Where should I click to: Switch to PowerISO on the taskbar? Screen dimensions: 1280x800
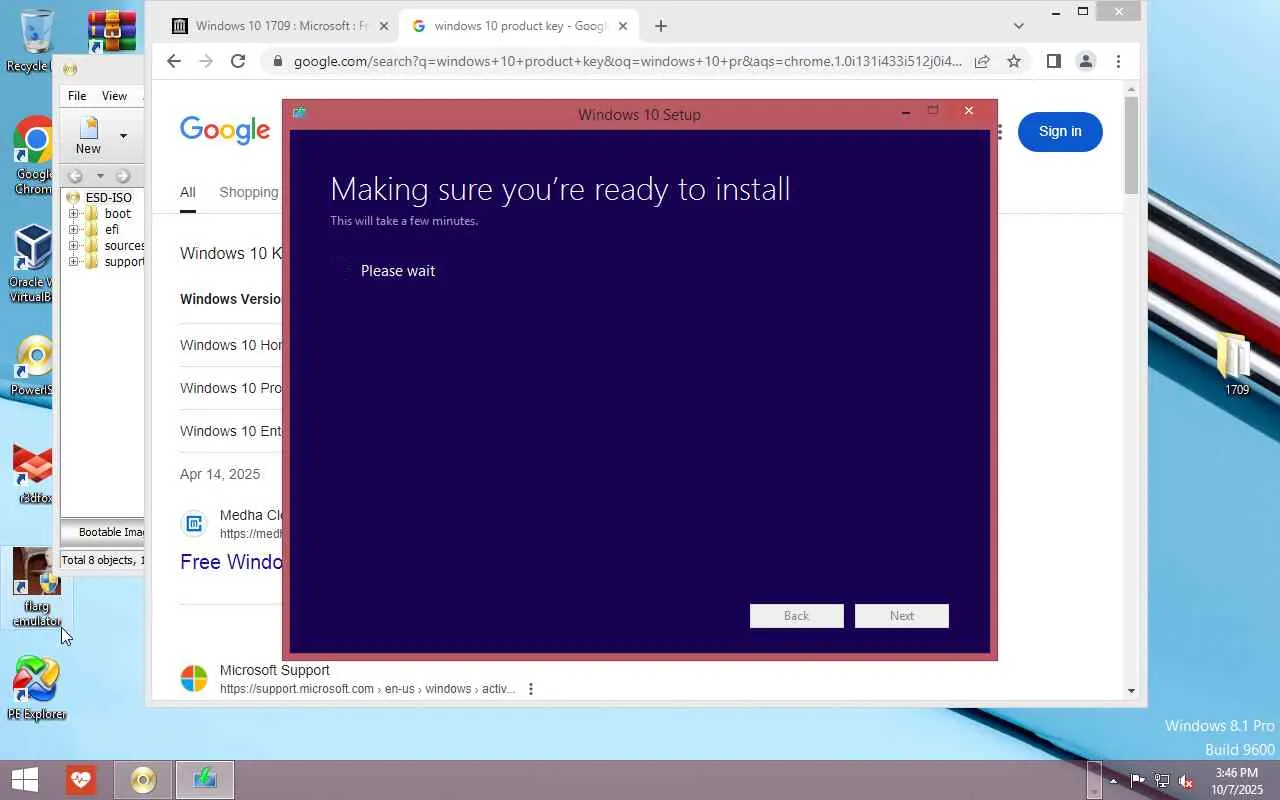pyautogui.click(x=143, y=780)
